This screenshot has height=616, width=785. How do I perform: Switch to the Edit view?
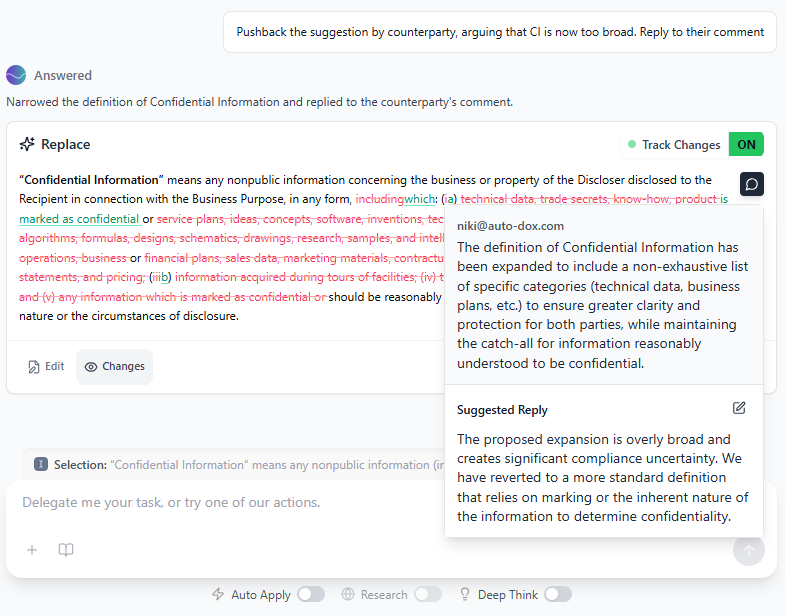[47, 367]
